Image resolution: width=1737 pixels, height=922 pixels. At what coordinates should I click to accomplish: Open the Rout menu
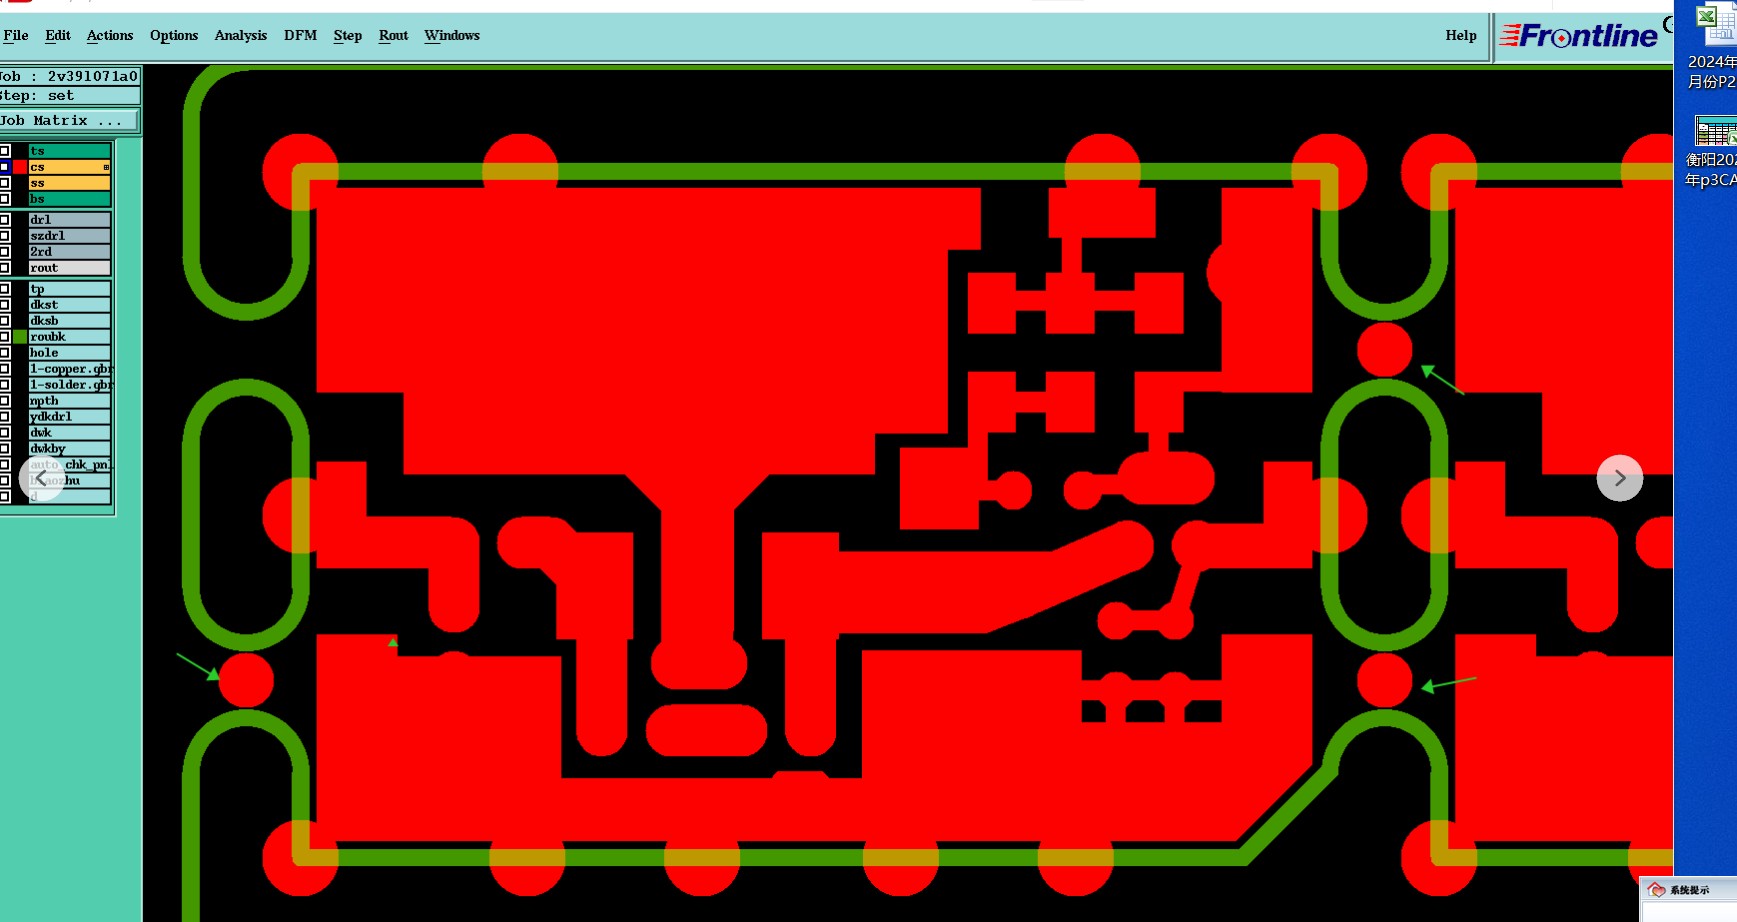(394, 35)
